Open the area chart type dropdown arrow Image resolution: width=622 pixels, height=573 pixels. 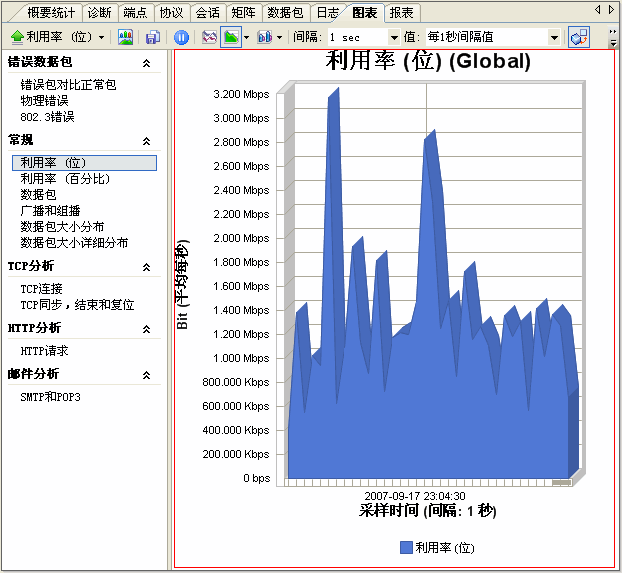click(246, 38)
